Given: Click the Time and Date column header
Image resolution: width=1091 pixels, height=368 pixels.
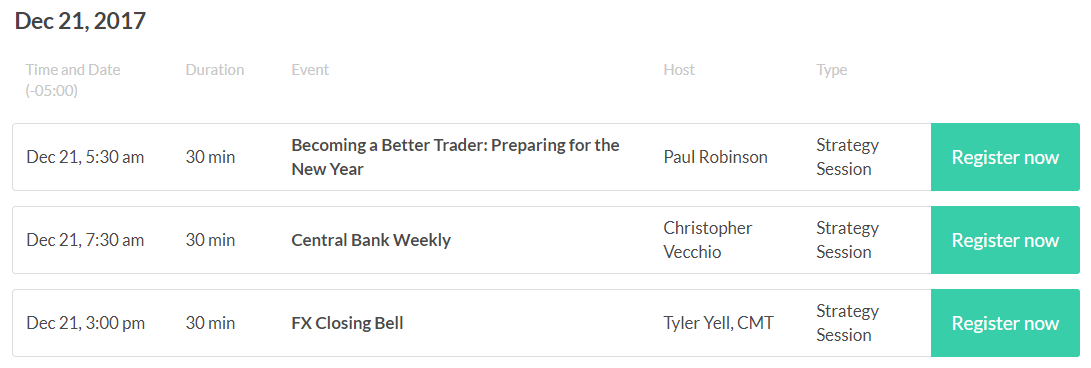Looking at the screenshot, I should (x=73, y=80).
